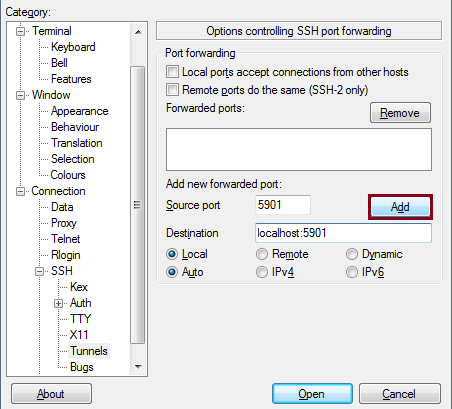Select the IPv4 radio option
Viewport: 452px width, 409px height.
coord(262,272)
